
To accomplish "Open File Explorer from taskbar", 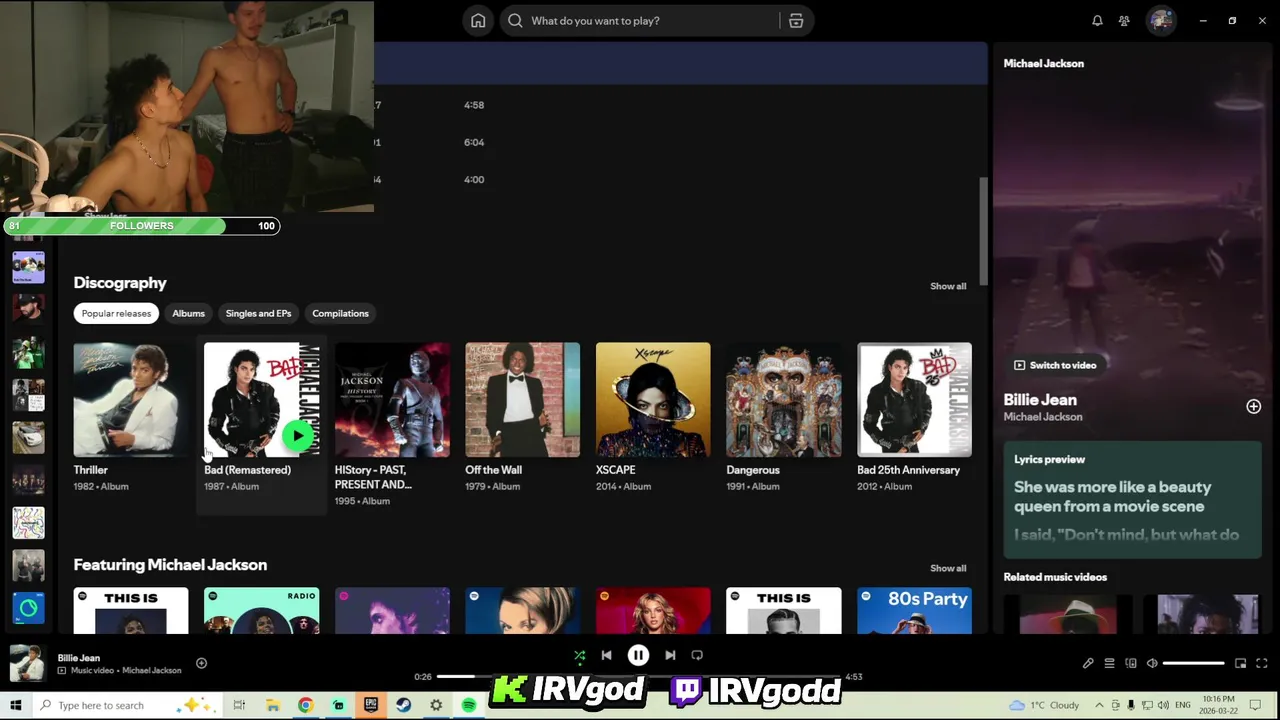I will click(x=272, y=705).
